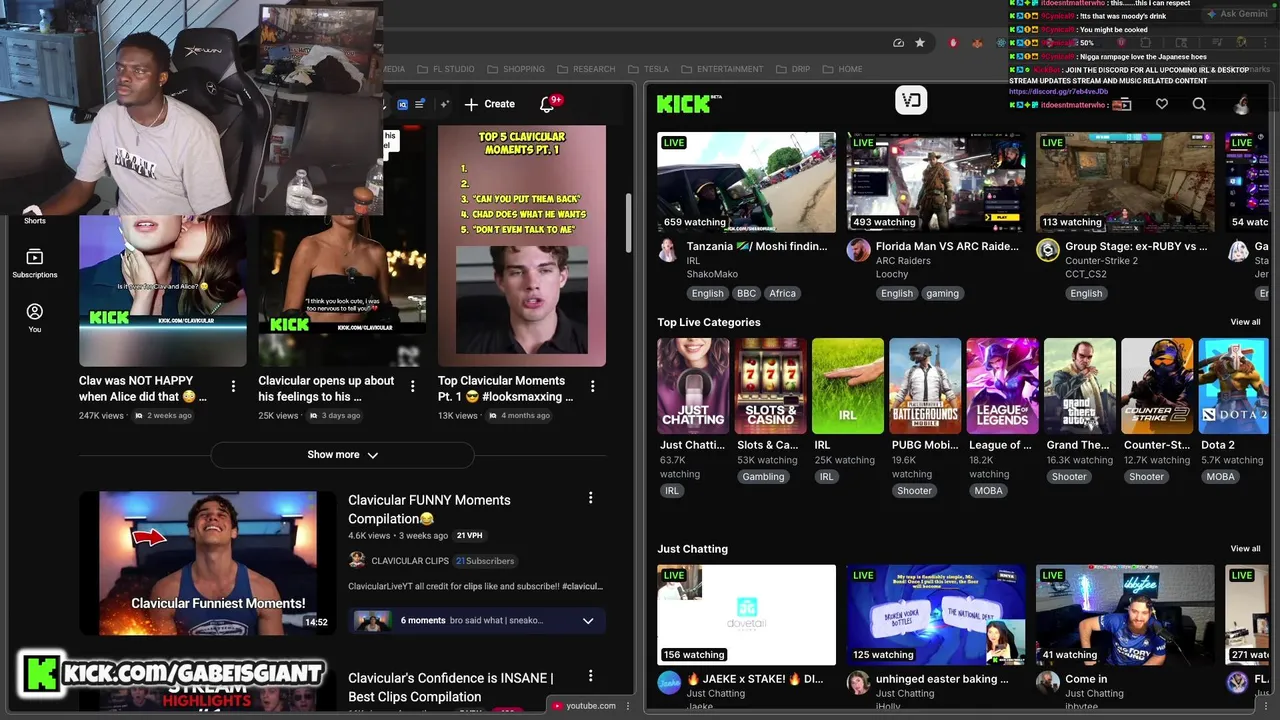The image size is (1280, 720).
Task: Select the Africa tag
Action: (x=782, y=293)
